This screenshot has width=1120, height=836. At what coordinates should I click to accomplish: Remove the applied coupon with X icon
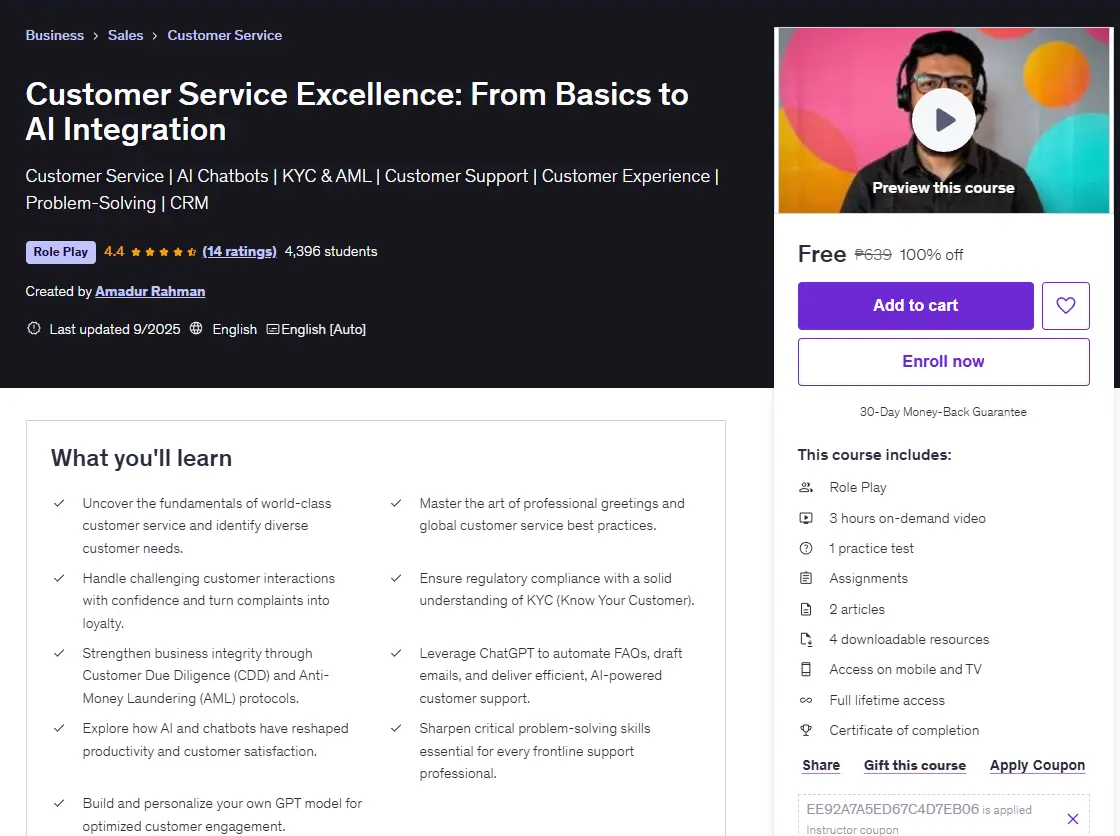pos(1072,819)
